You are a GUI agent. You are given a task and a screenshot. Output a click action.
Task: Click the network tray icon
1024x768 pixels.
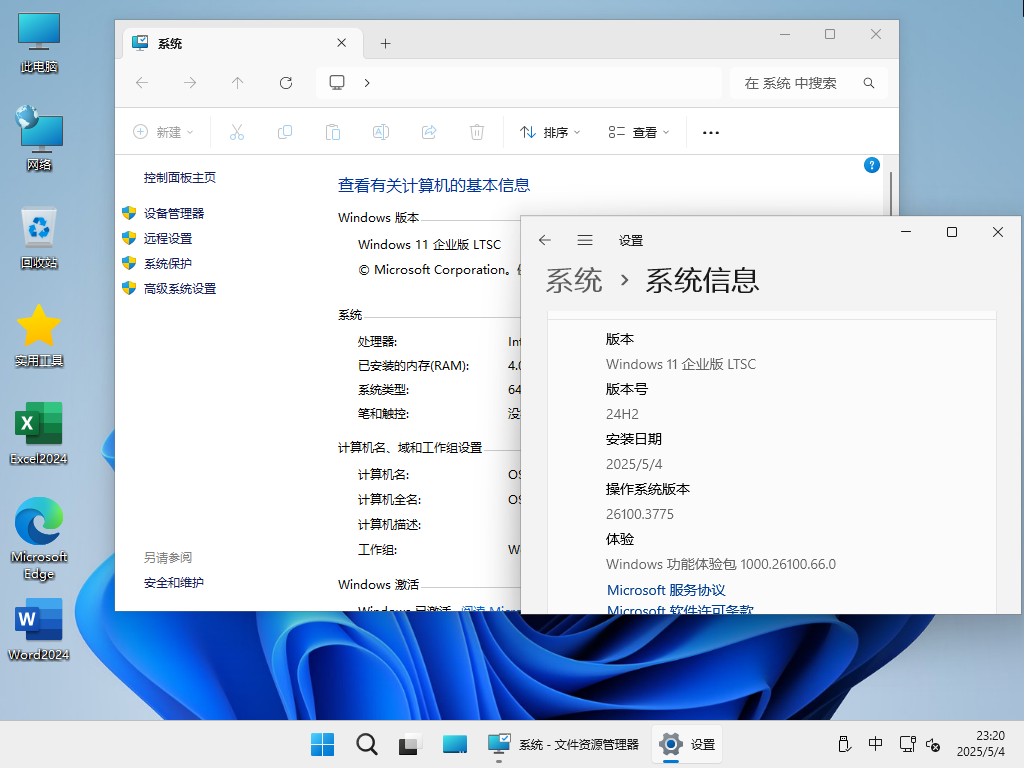(906, 744)
